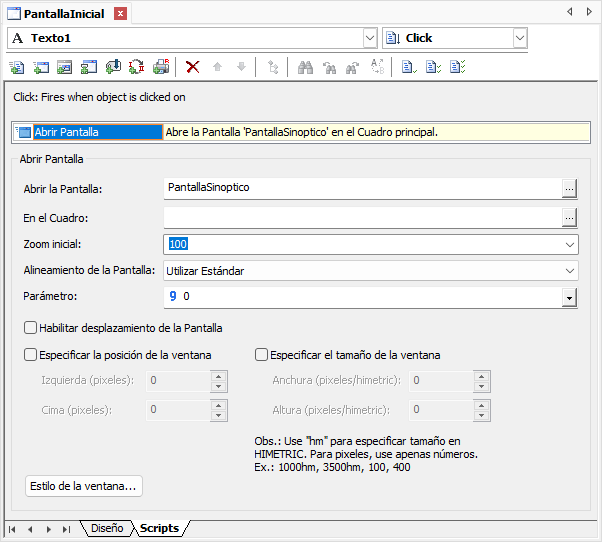Image resolution: width=602 pixels, height=542 pixels.
Task: Delete selected script with red X icon
Action: tap(193, 67)
